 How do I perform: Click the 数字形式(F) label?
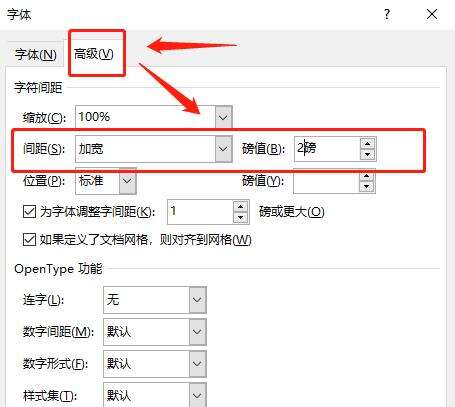coord(55,364)
